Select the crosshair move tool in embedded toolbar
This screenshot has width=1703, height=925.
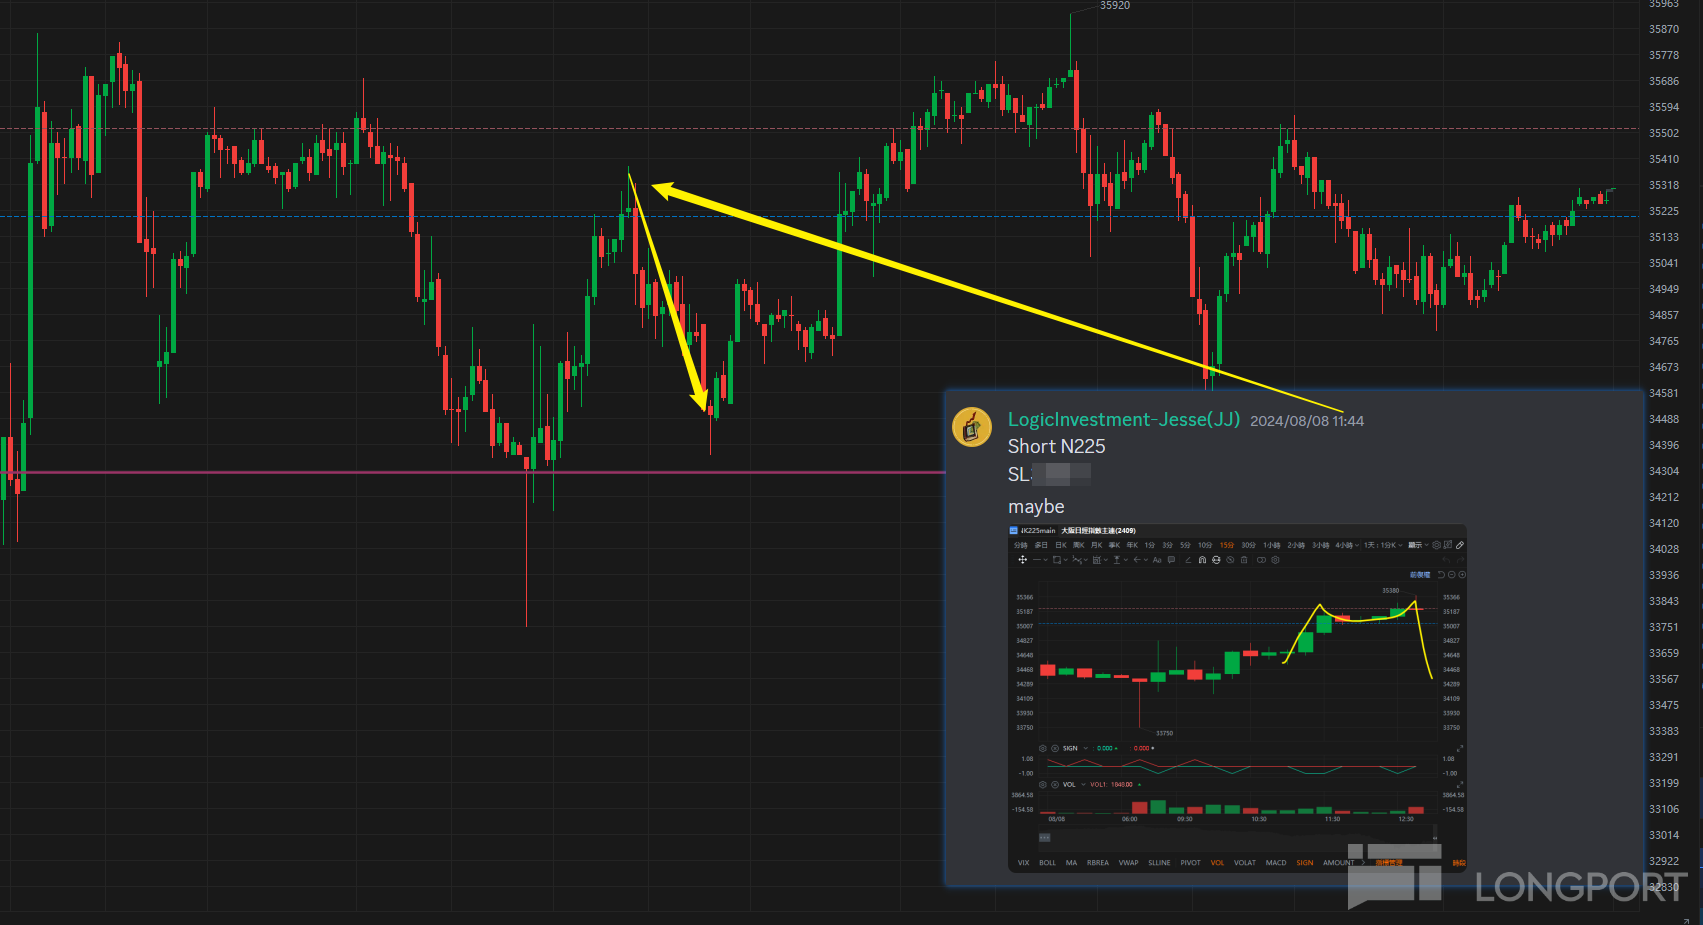[x=1023, y=560]
